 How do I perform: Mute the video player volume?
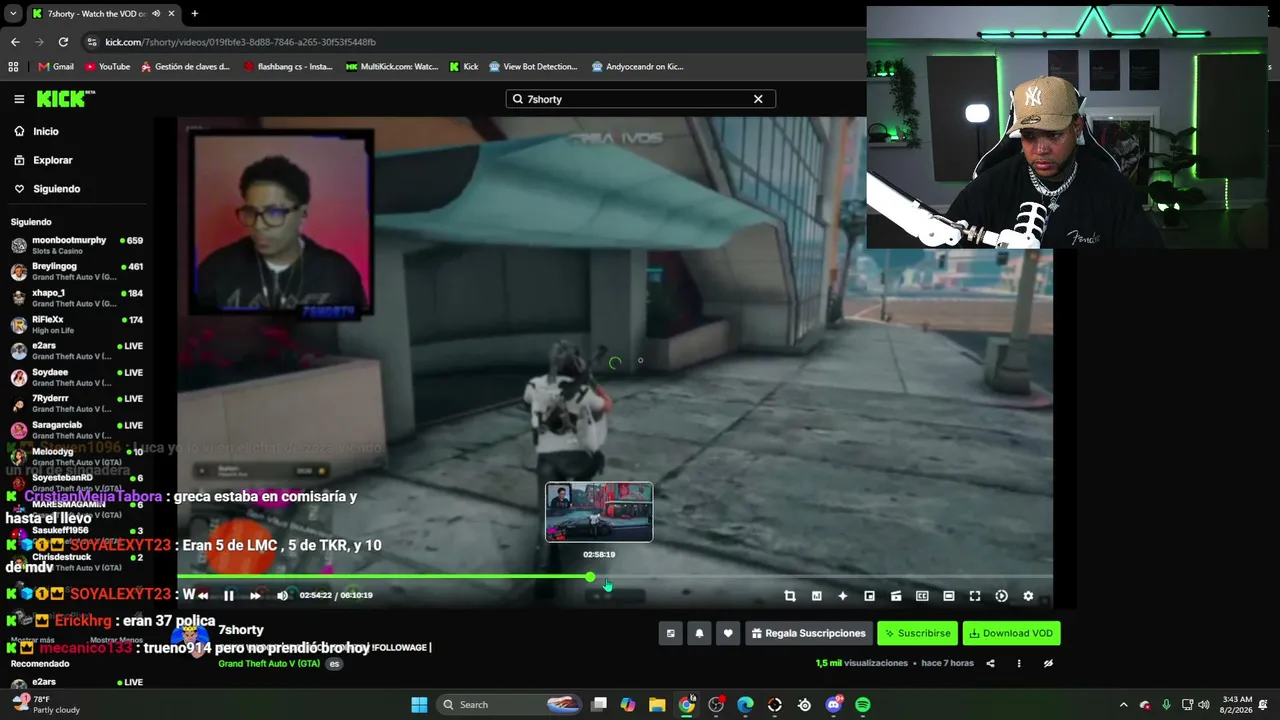(282, 596)
